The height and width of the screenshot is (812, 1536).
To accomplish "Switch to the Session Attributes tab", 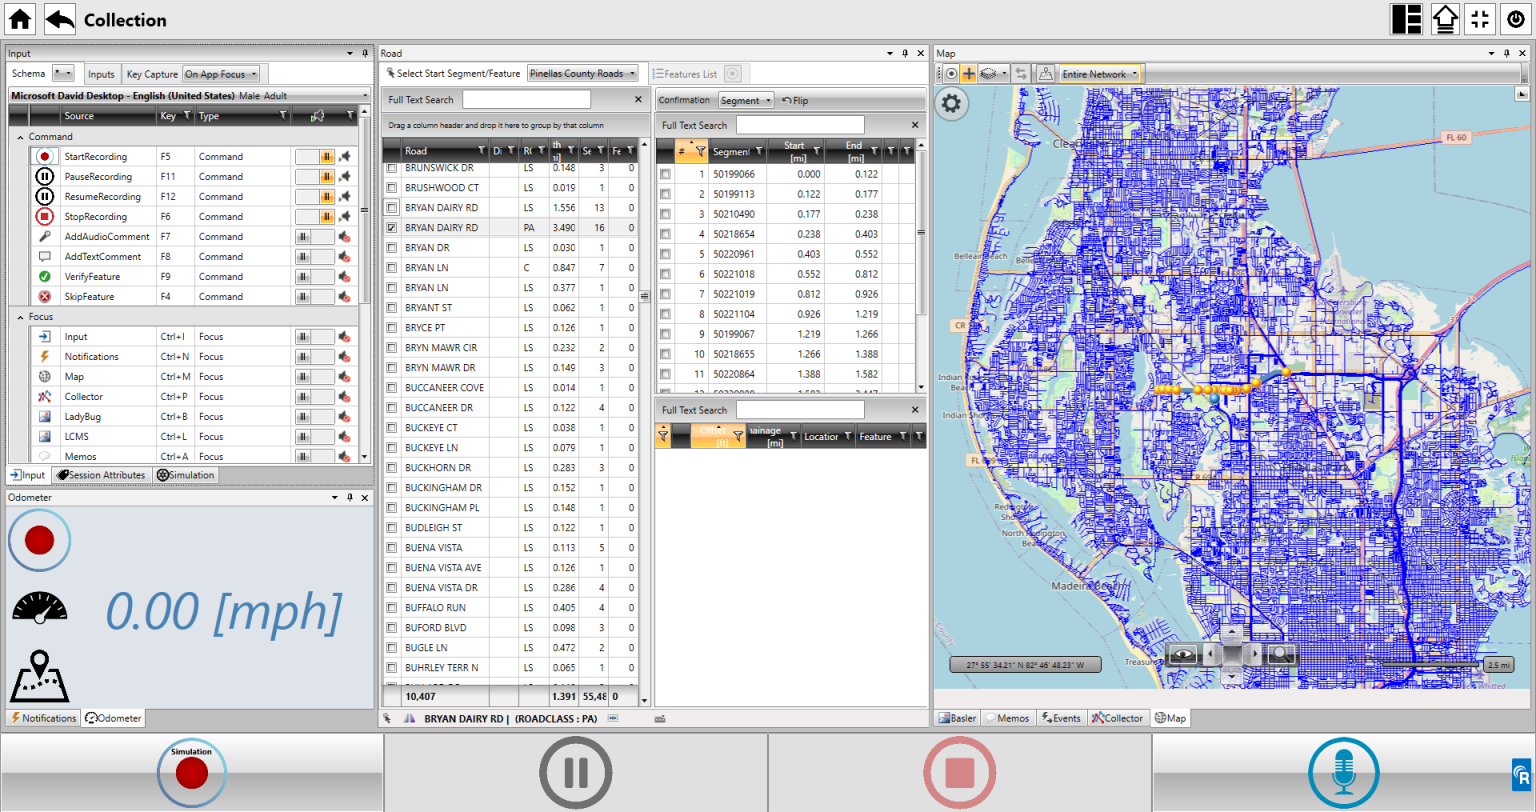I will 101,475.
